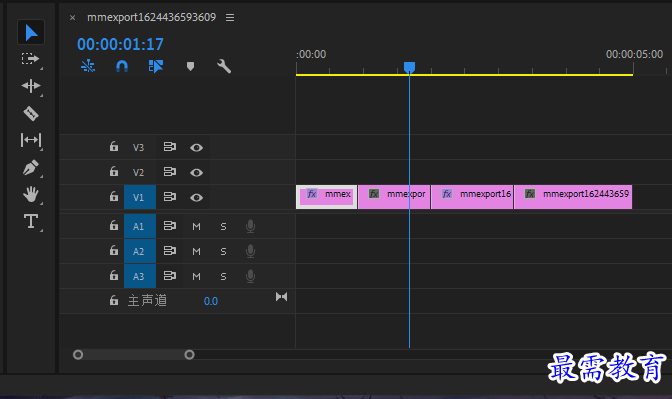Select the second clip labeled mmexpor
The width and height of the screenshot is (672, 399).
[394, 197]
